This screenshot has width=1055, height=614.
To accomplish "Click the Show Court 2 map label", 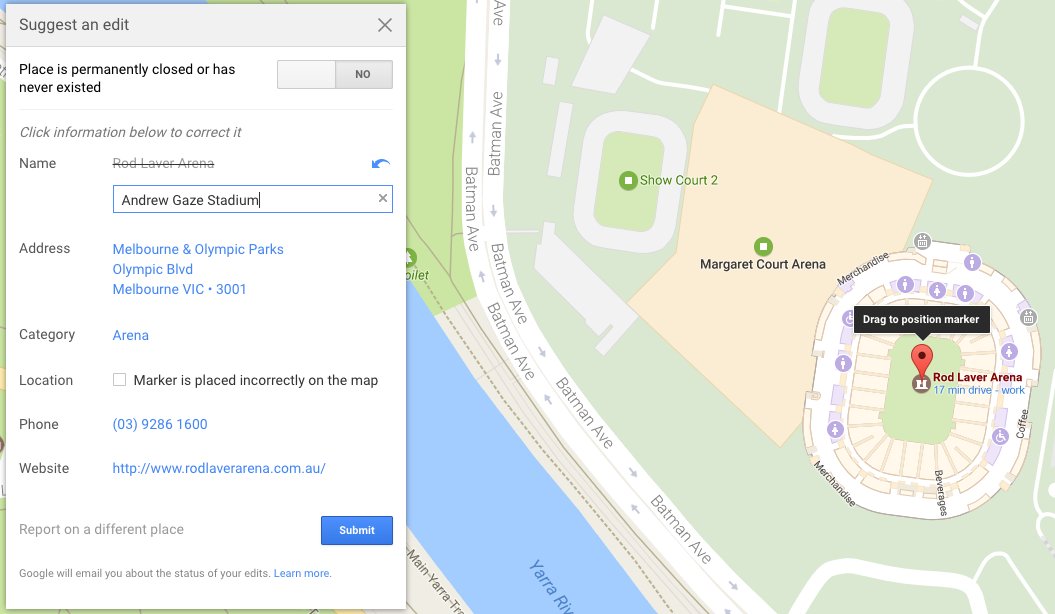I will click(x=678, y=180).
